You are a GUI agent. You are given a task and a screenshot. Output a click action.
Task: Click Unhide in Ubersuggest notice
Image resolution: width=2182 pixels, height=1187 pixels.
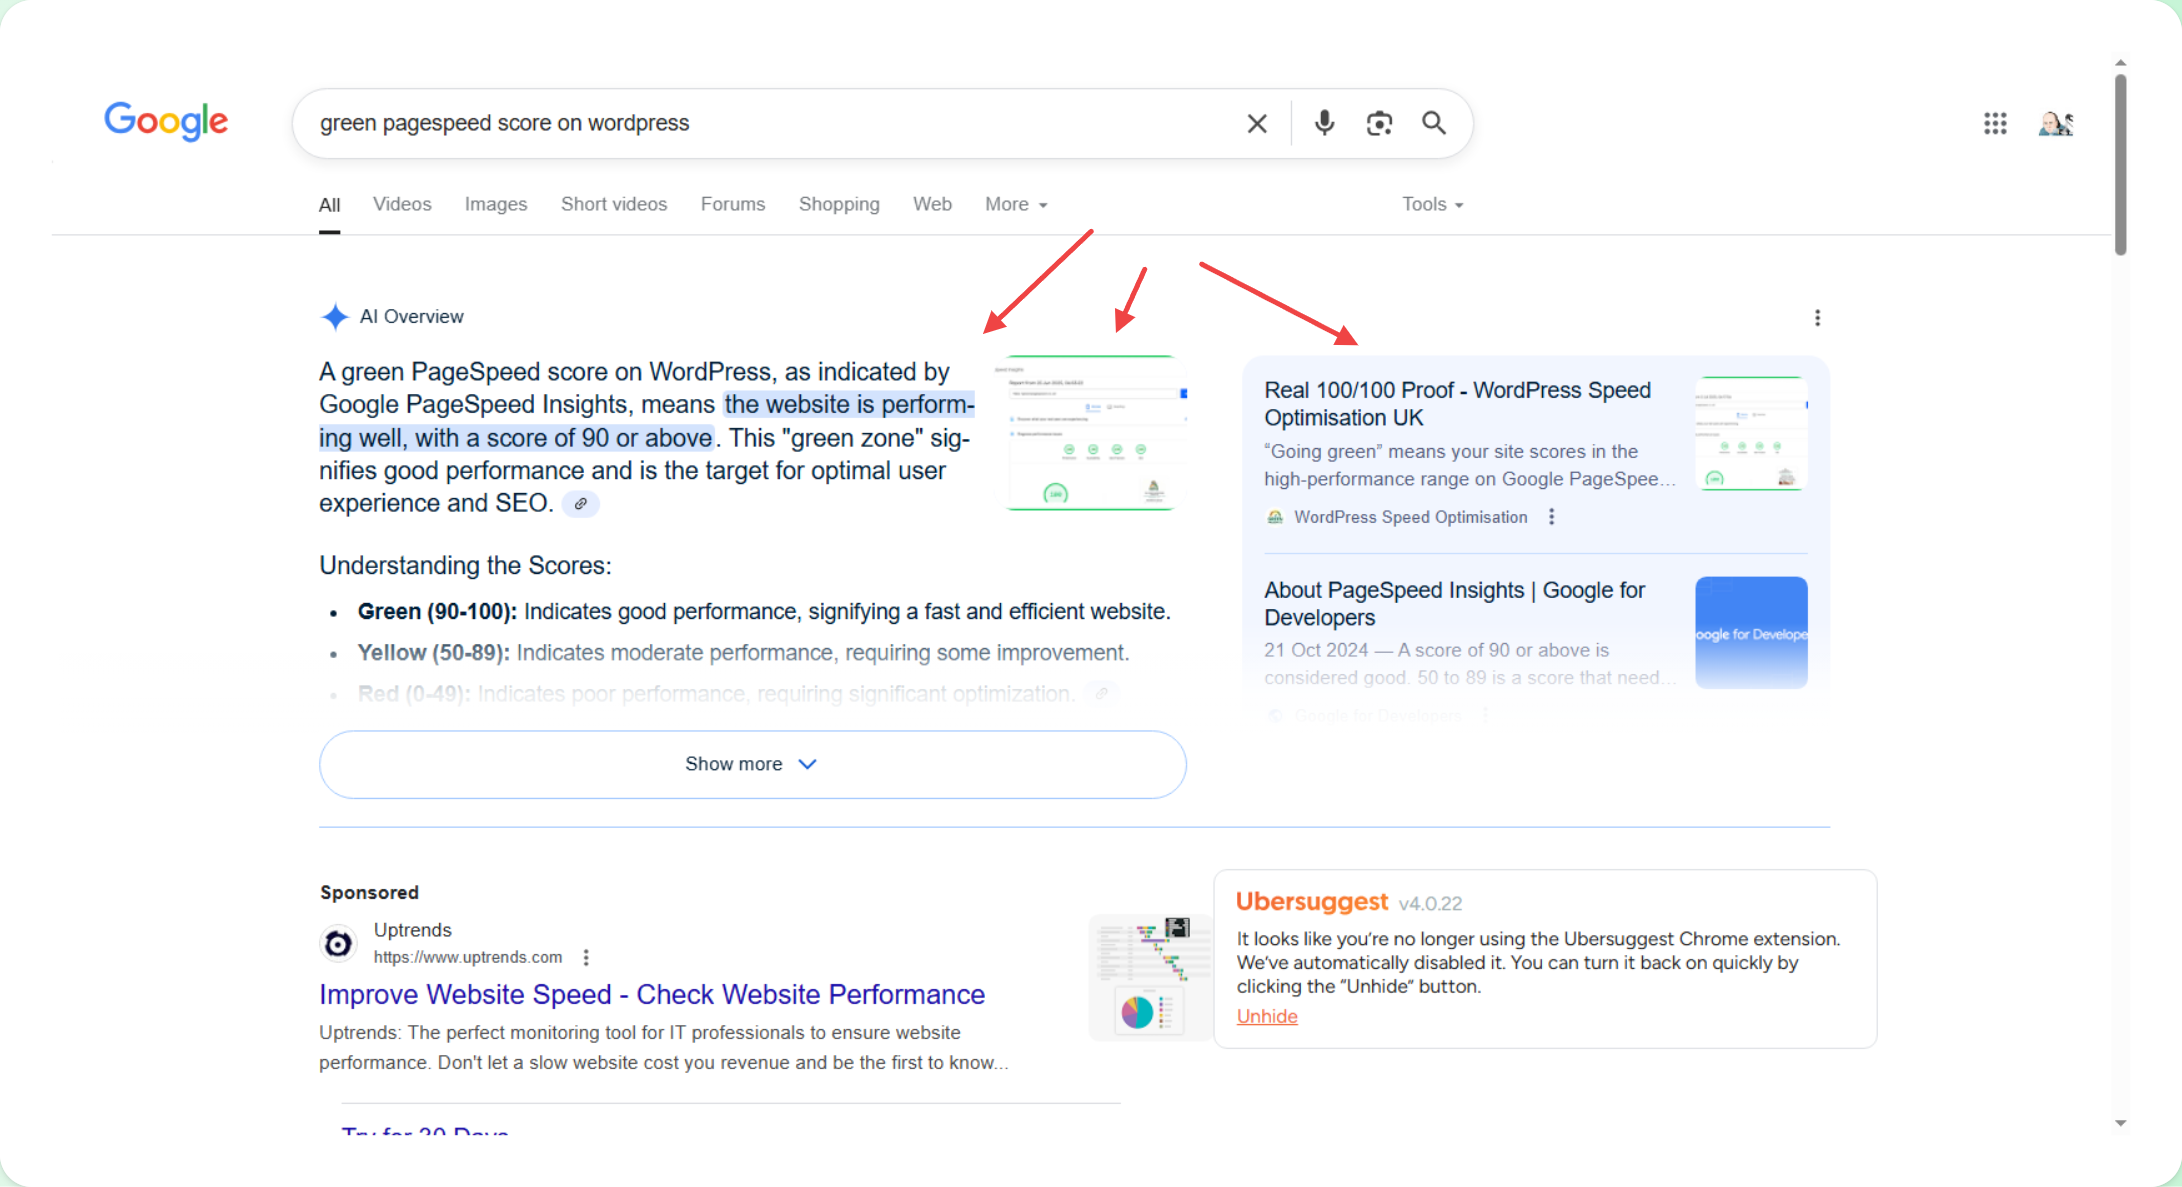pyautogui.click(x=1267, y=1016)
